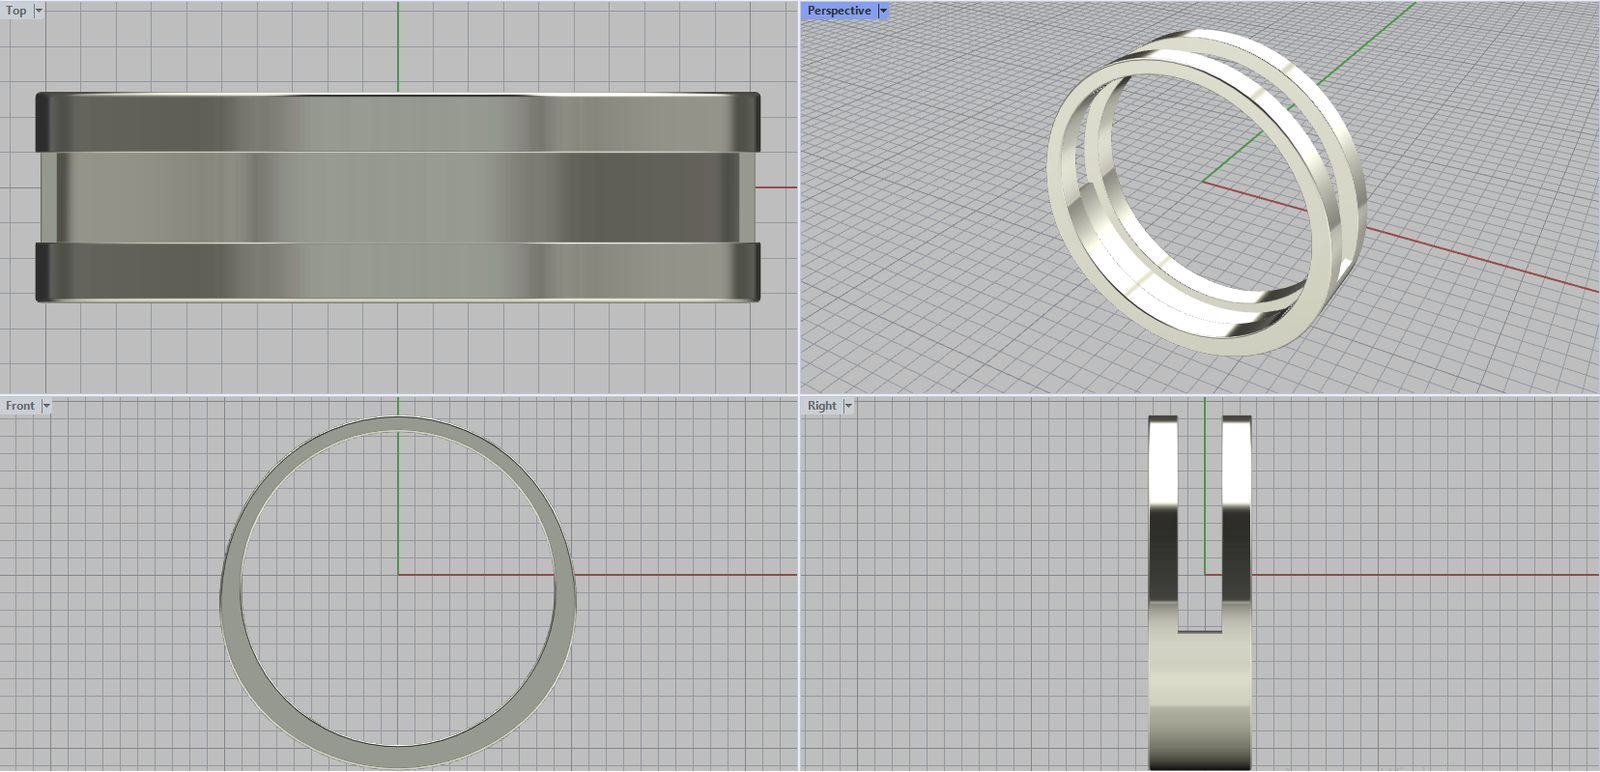Click the recessed center groove in Top view

398,197
